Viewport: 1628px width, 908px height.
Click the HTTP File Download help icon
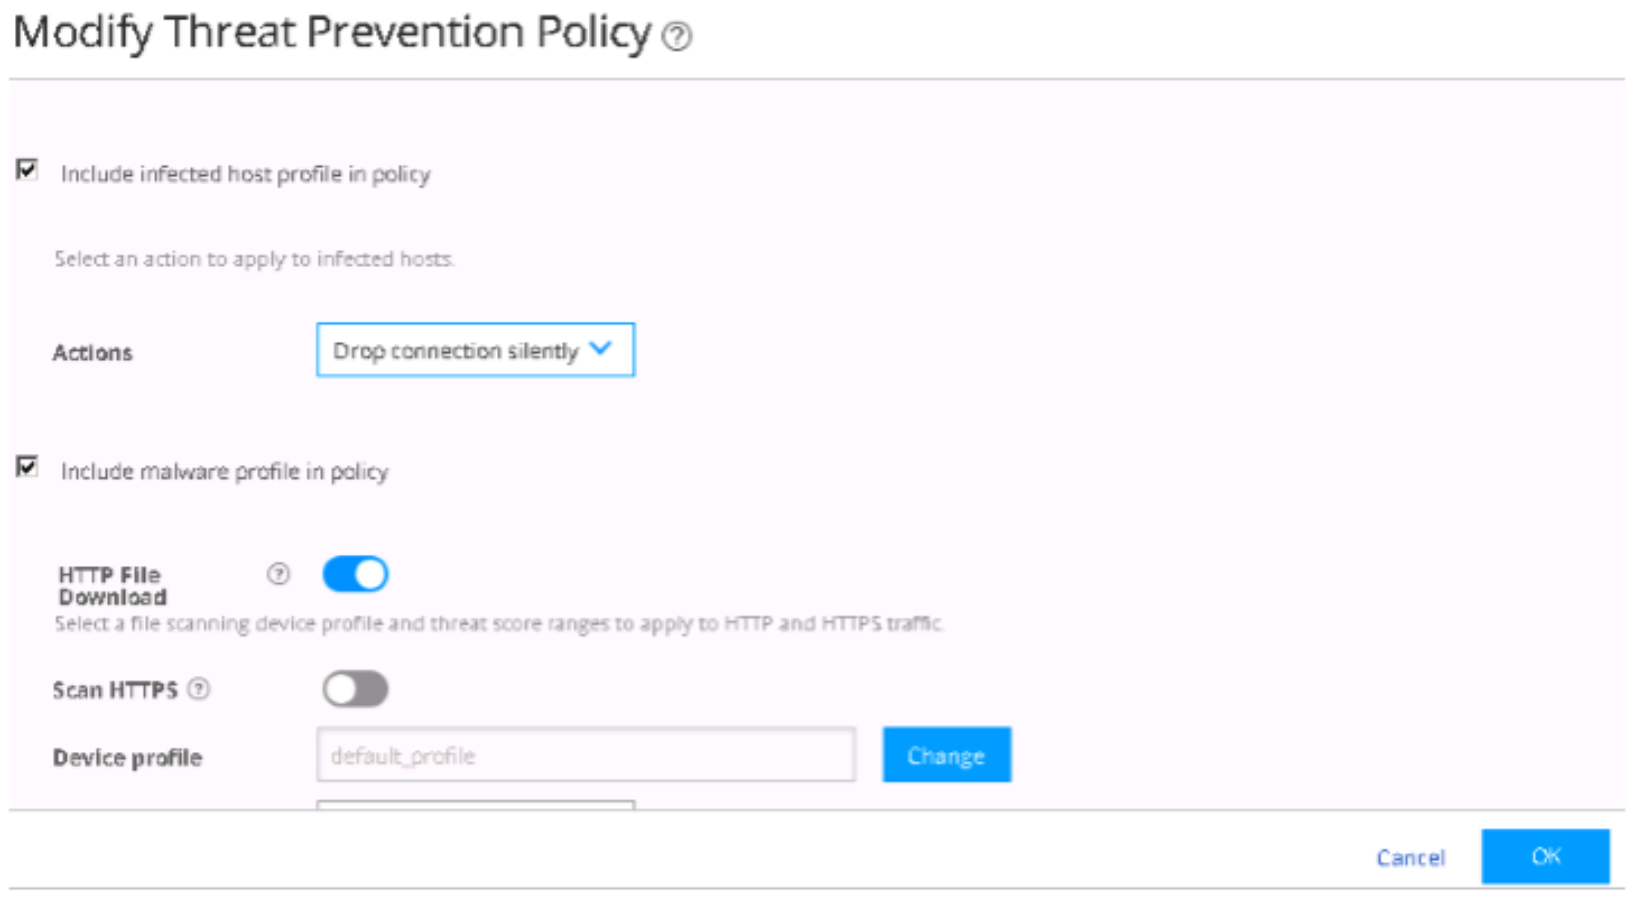click(x=278, y=574)
